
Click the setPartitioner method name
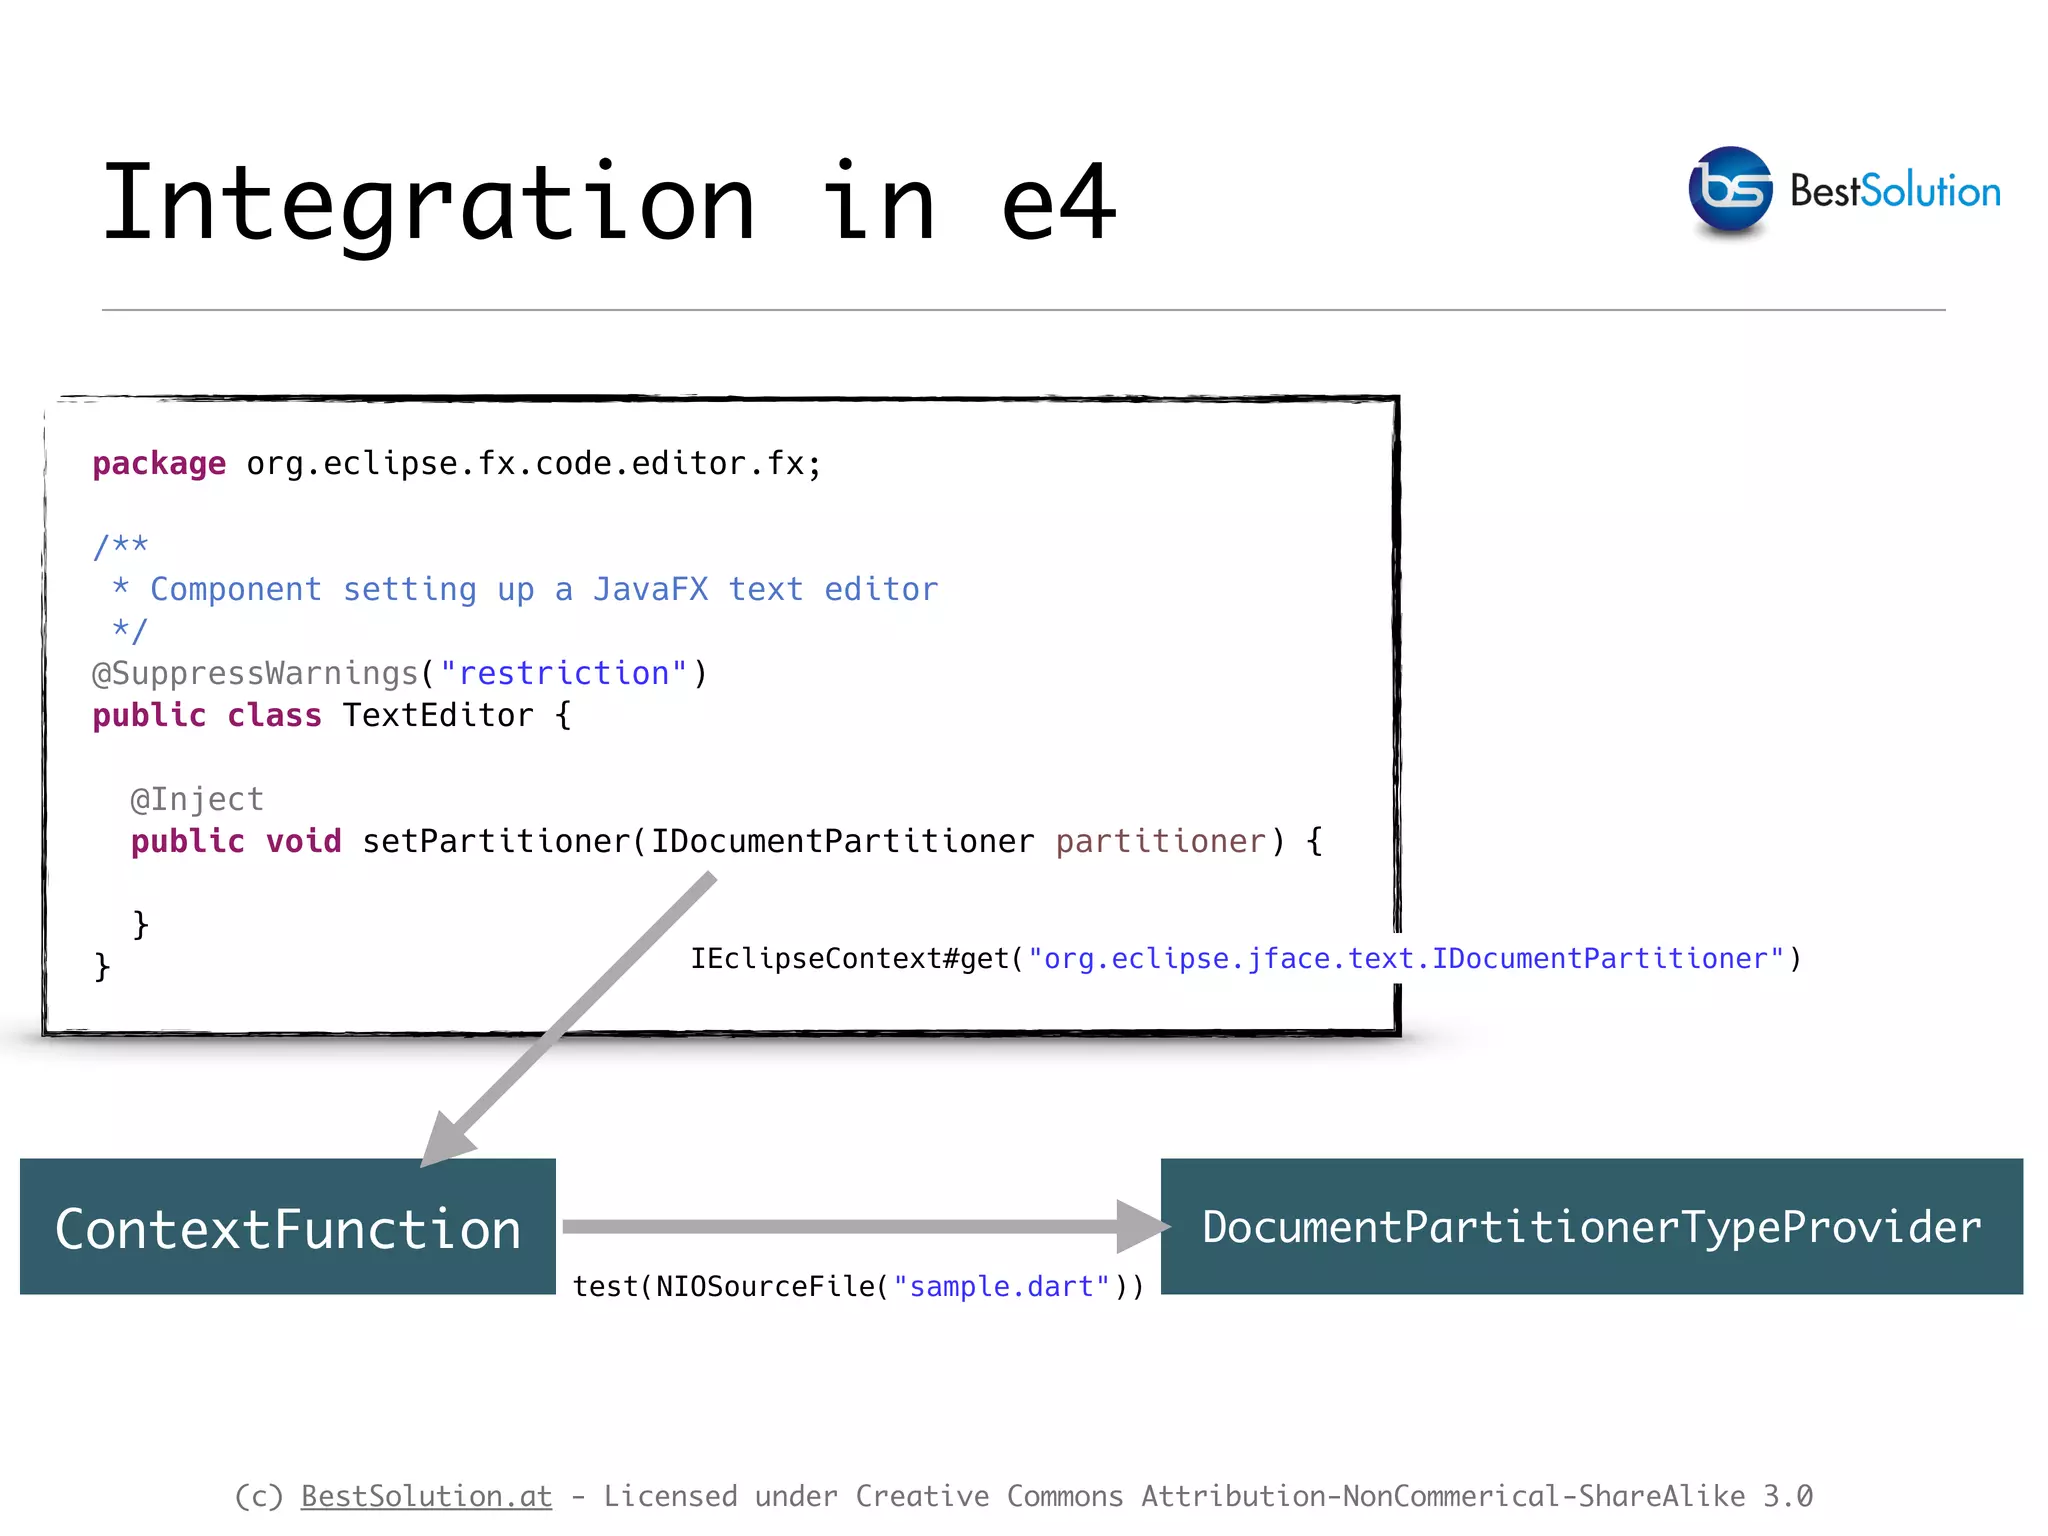click(x=496, y=841)
